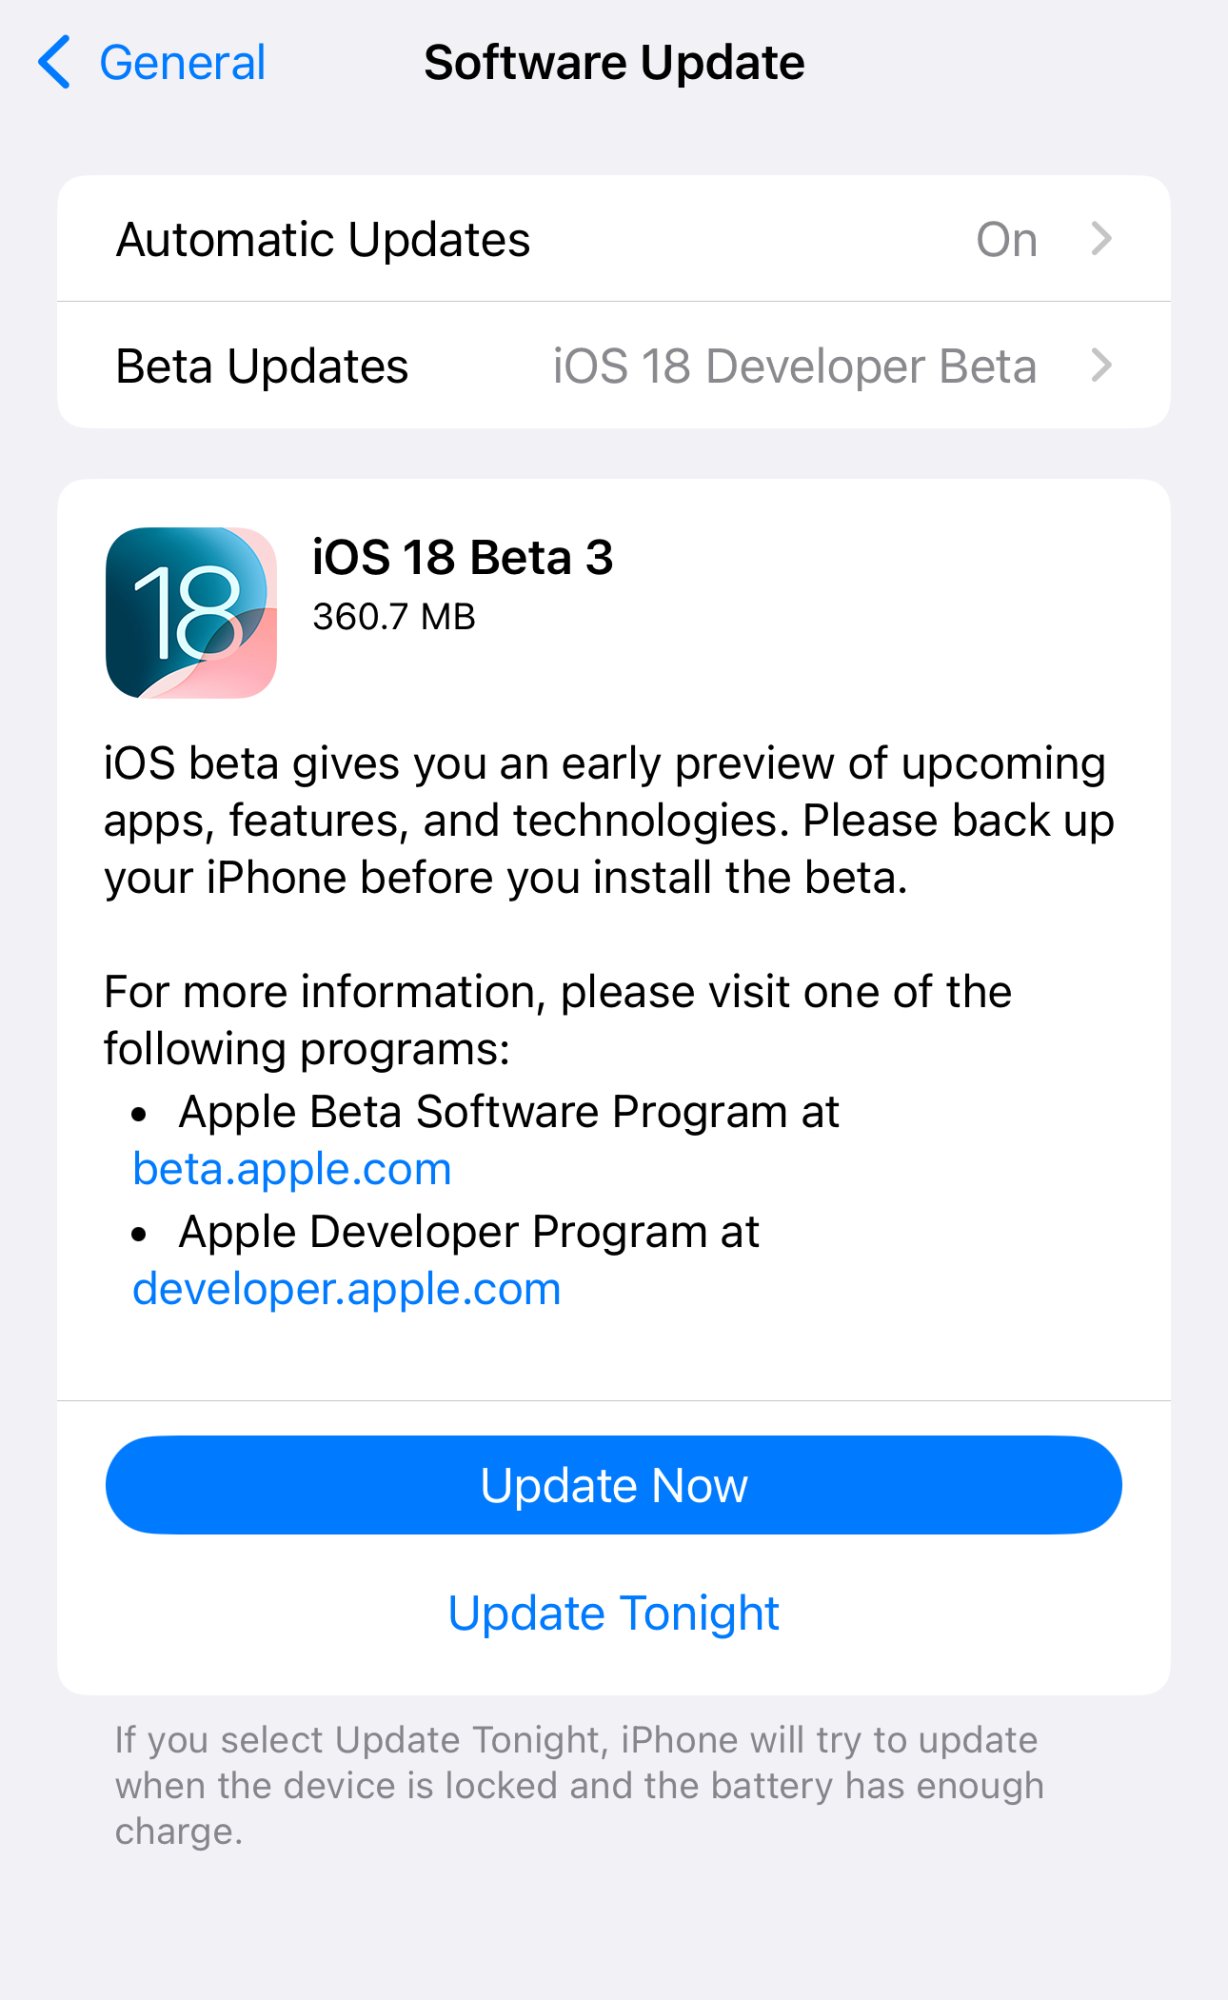Tap the iOS 18 Beta 3 title
Screen dimensions: 1228x2000
click(462, 557)
